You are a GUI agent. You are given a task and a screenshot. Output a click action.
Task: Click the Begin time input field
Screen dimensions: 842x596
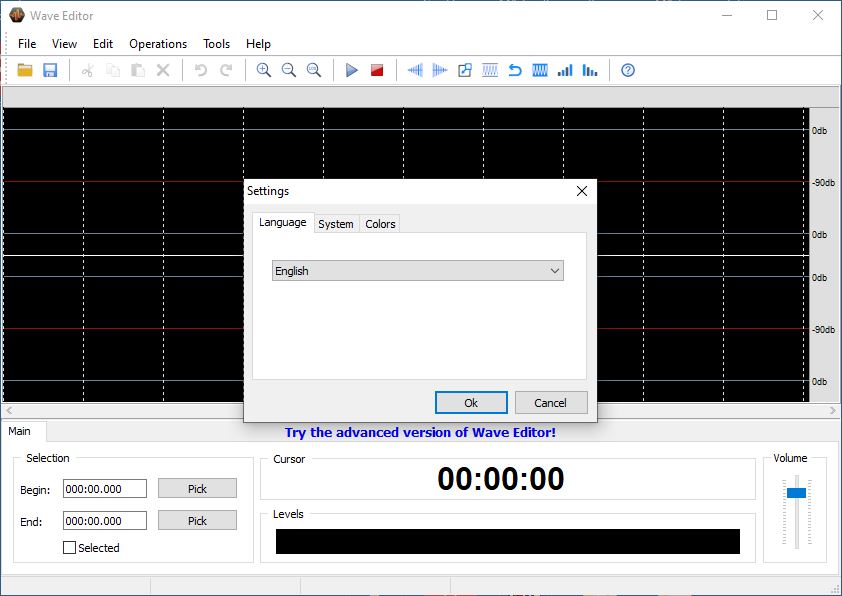click(x=105, y=489)
